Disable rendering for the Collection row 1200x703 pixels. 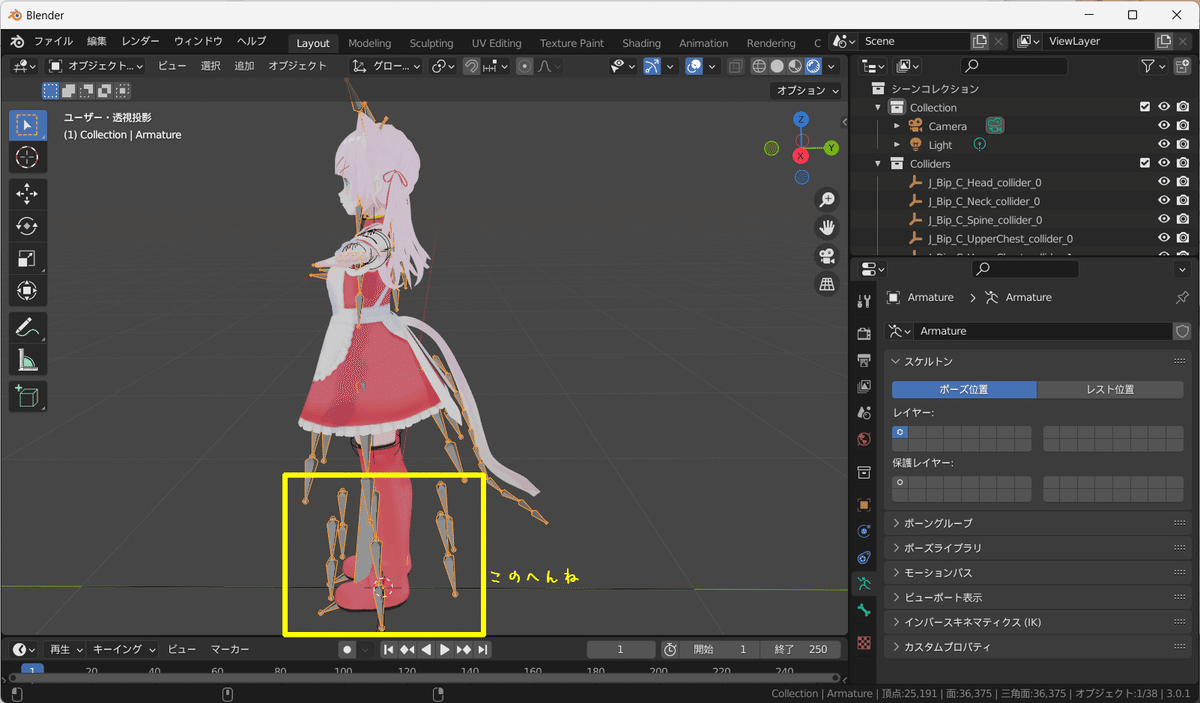coord(1183,107)
